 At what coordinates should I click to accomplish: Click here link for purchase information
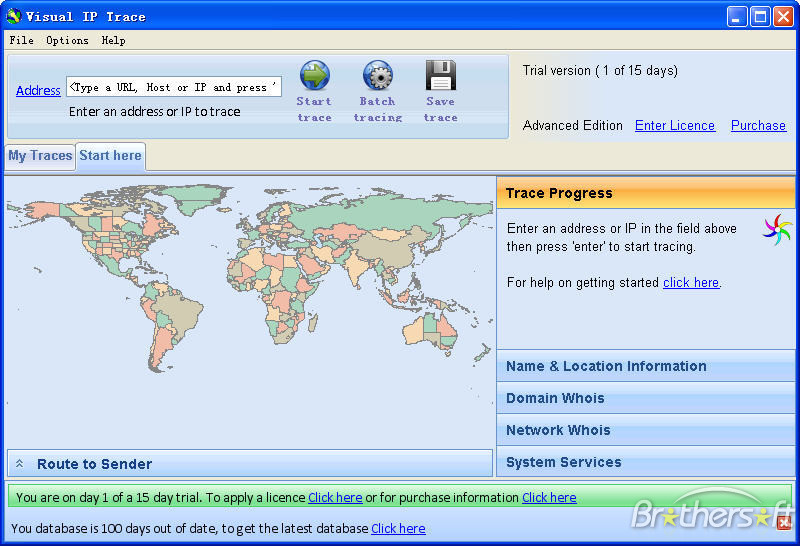point(549,498)
